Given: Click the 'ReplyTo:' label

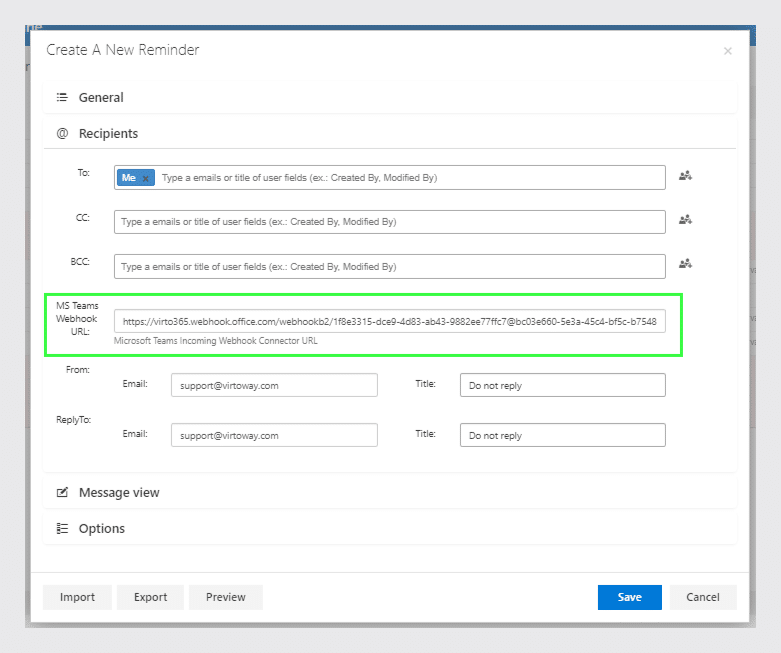Looking at the screenshot, I should click(x=74, y=420).
